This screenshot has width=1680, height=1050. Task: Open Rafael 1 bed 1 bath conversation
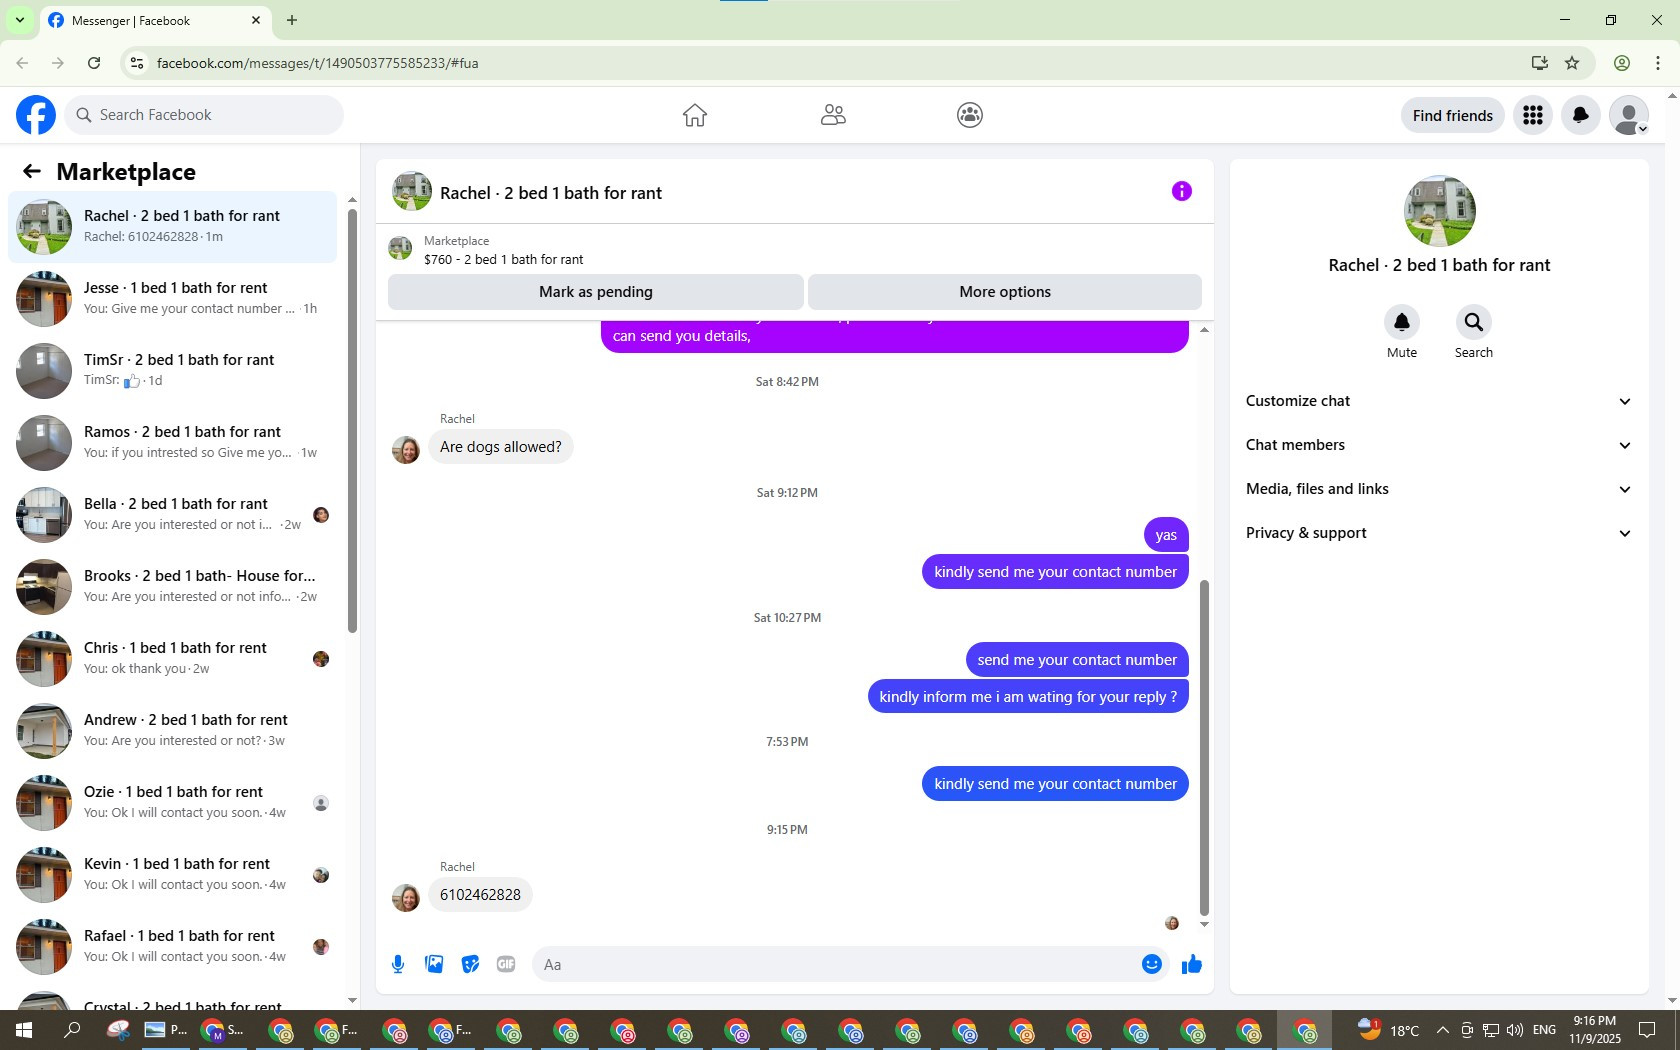[x=172, y=947]
